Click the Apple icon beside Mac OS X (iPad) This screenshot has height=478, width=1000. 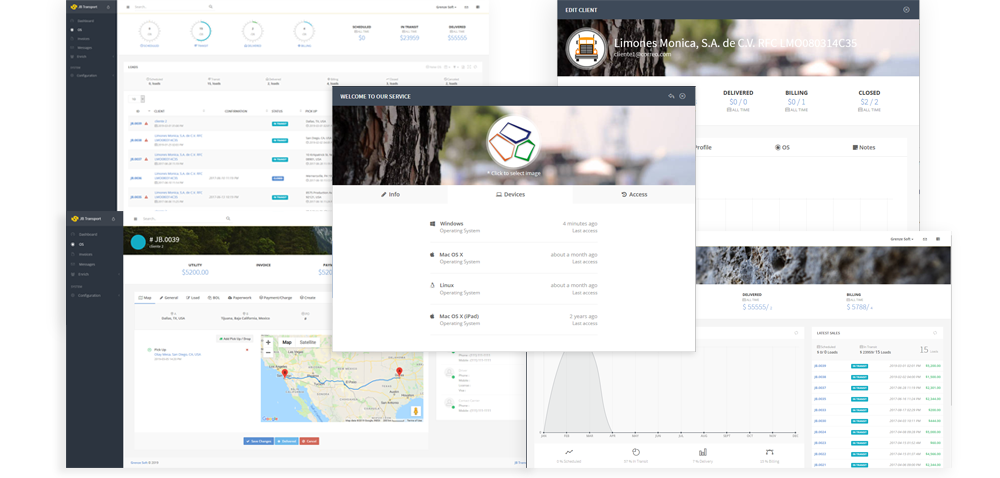pos(432,315)
